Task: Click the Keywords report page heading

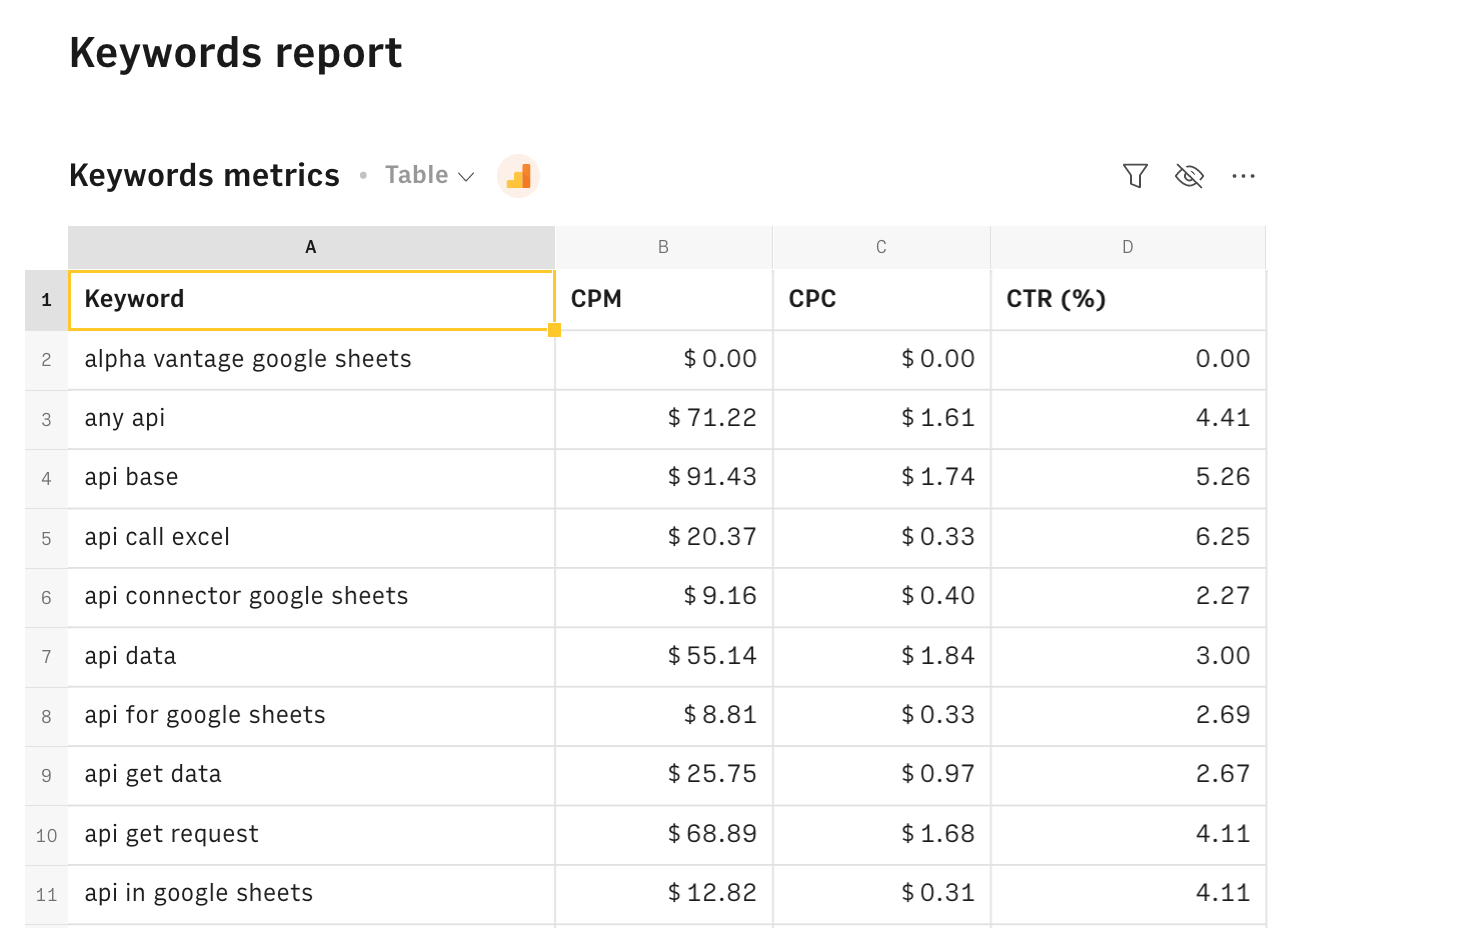Action: 235,53
